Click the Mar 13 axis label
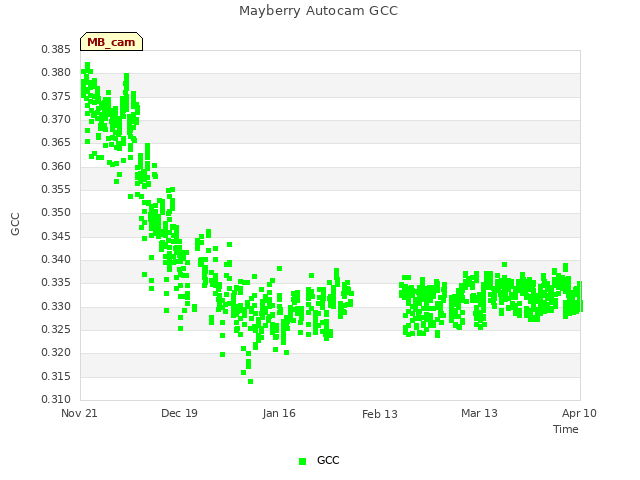Viewport: 640px width, 480px height. (x=480, y=413)
